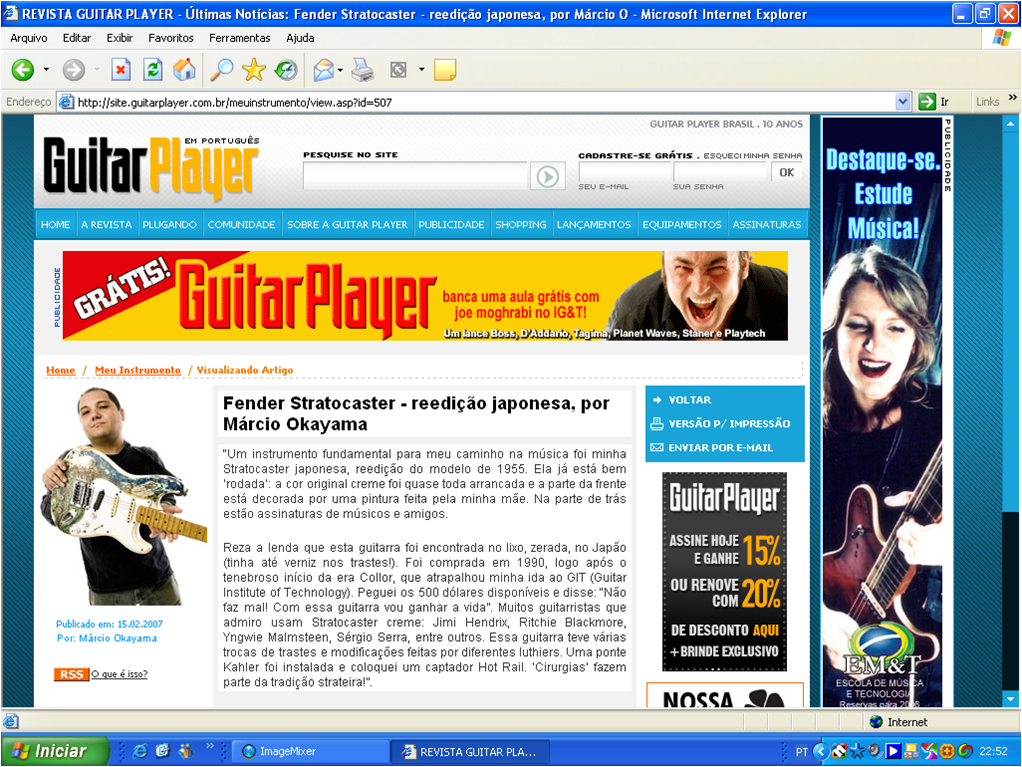Viewport: 1022px width, 767px height.
Task: Click the green Ir go arrow
Action: point(927,102)
